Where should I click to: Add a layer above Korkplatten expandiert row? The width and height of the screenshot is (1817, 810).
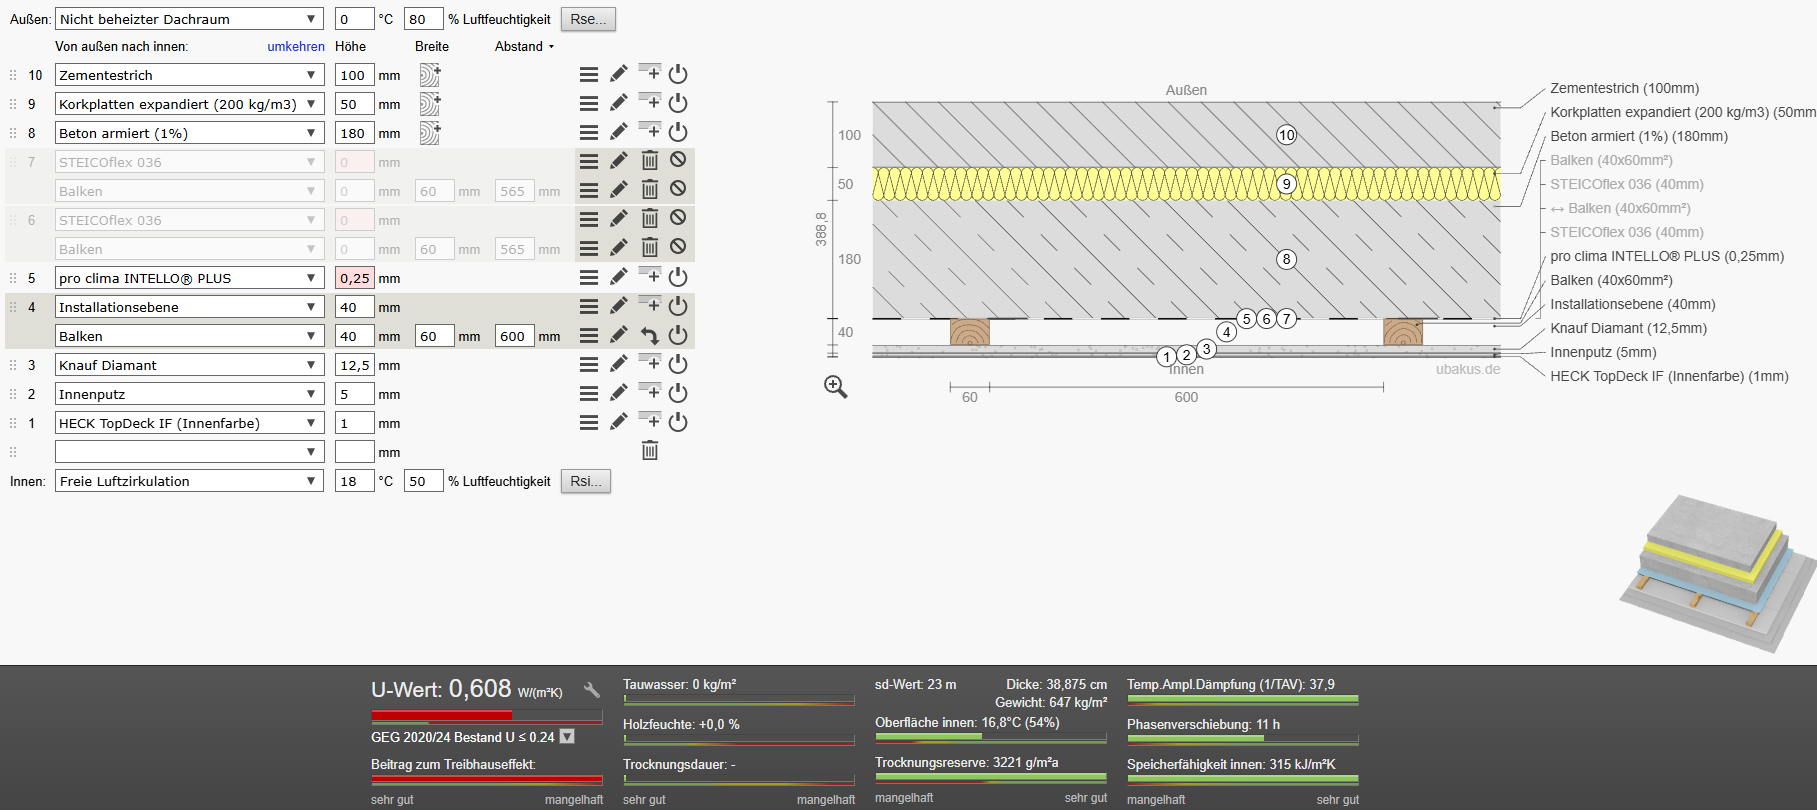pos(649,102)
